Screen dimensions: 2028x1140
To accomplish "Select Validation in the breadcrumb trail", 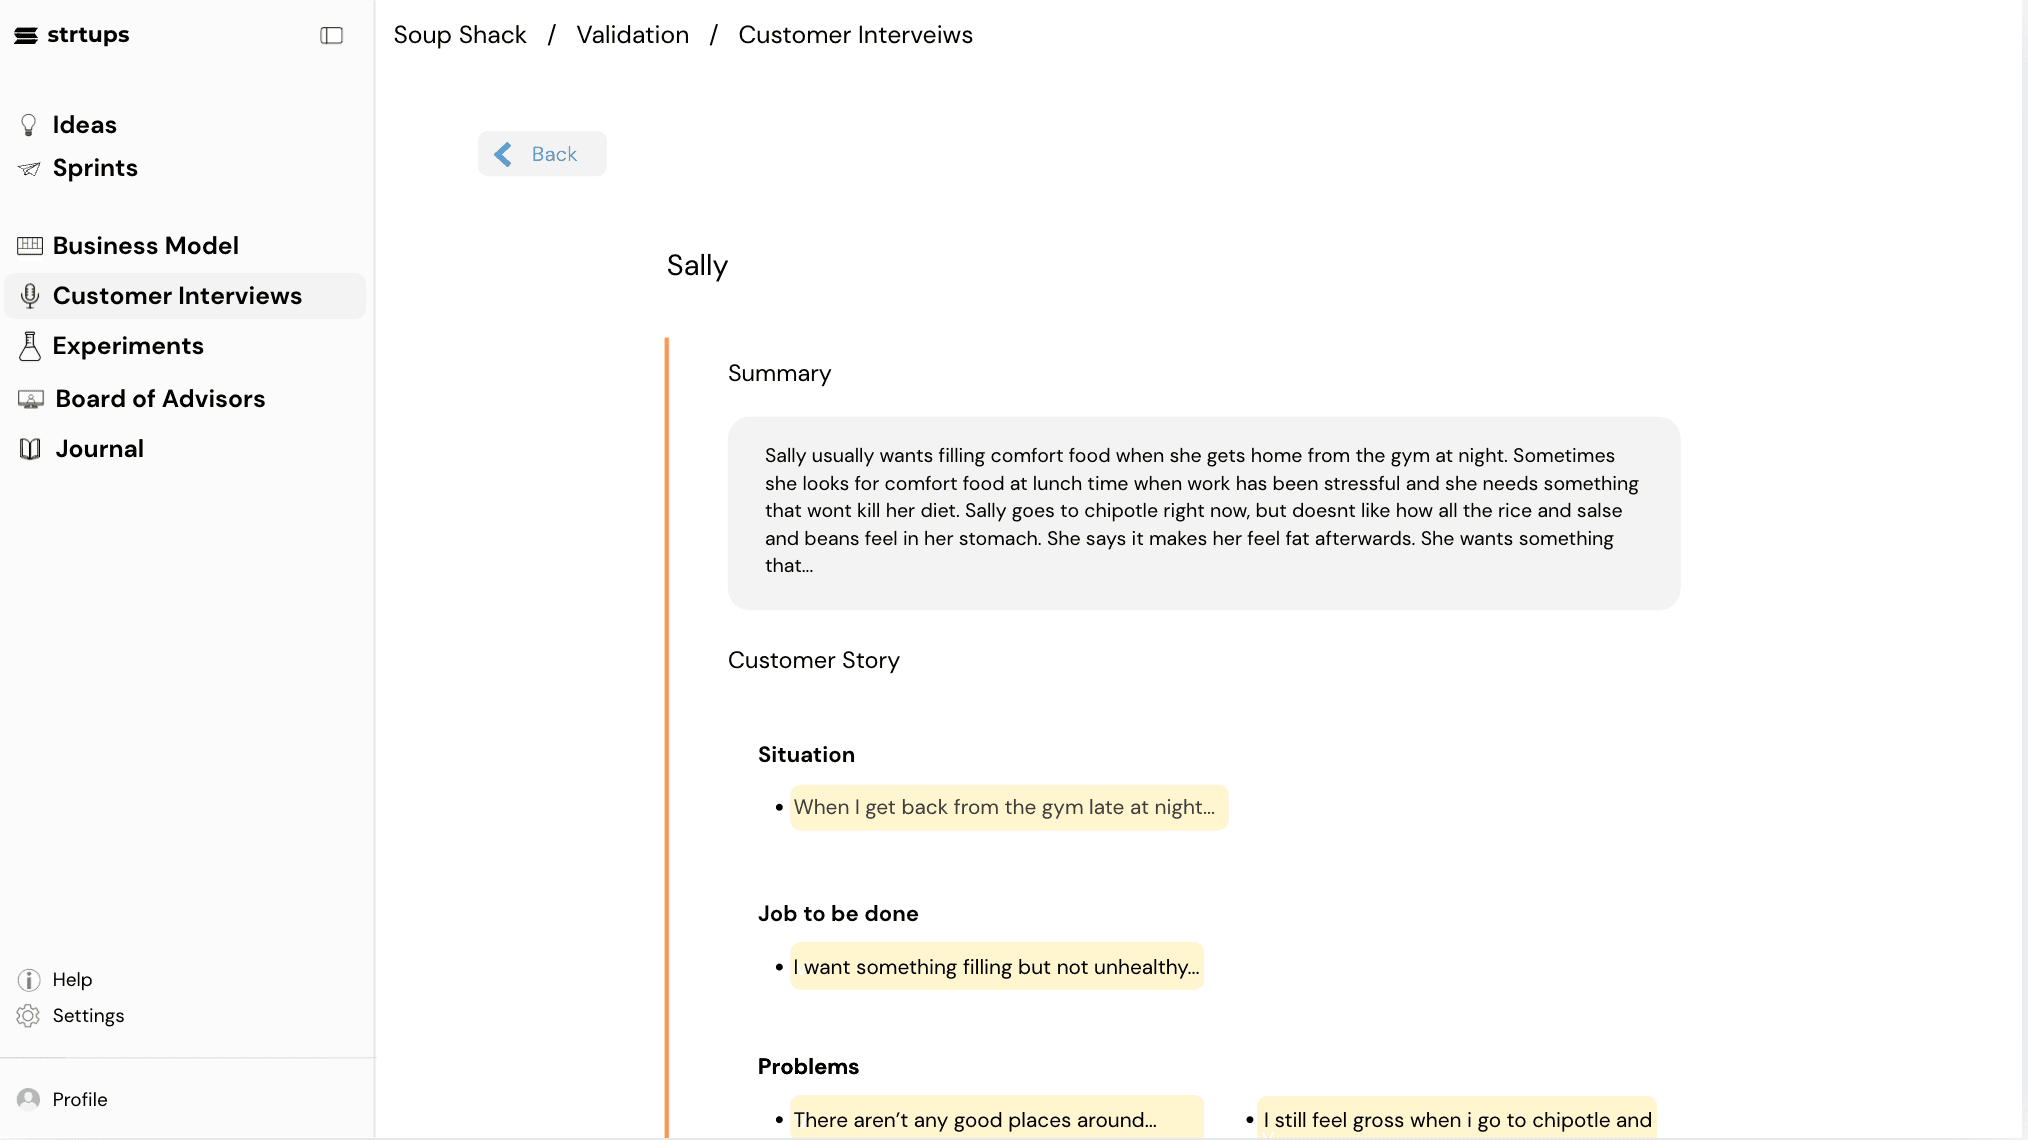I will pyautogui.click(x=632, y=34).
